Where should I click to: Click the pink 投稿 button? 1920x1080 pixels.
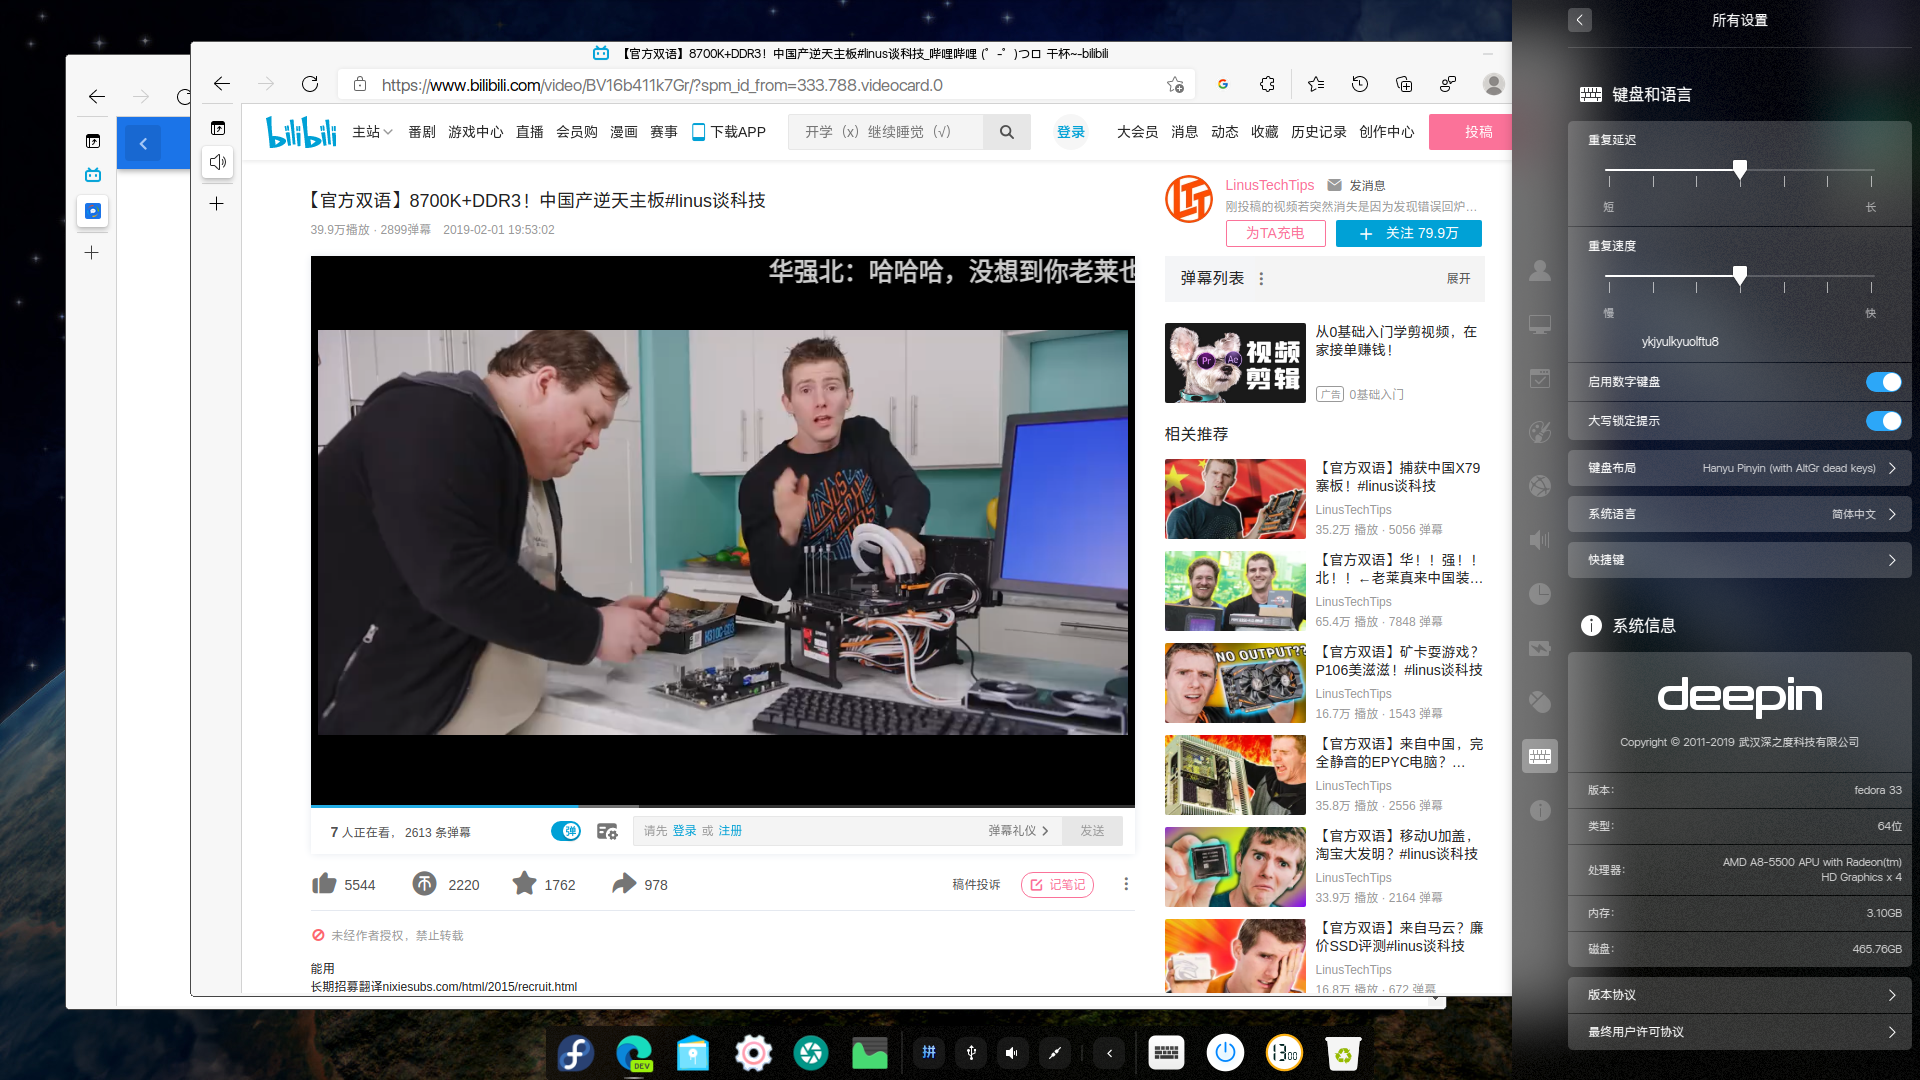point(1477,132)
